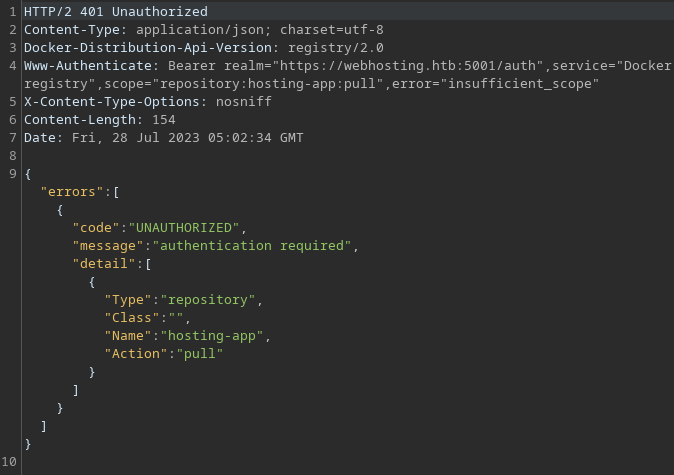Click line number 10 in the gutter
Screen dimensions: 674x475
pyautogui.click(x=9, y=461)
